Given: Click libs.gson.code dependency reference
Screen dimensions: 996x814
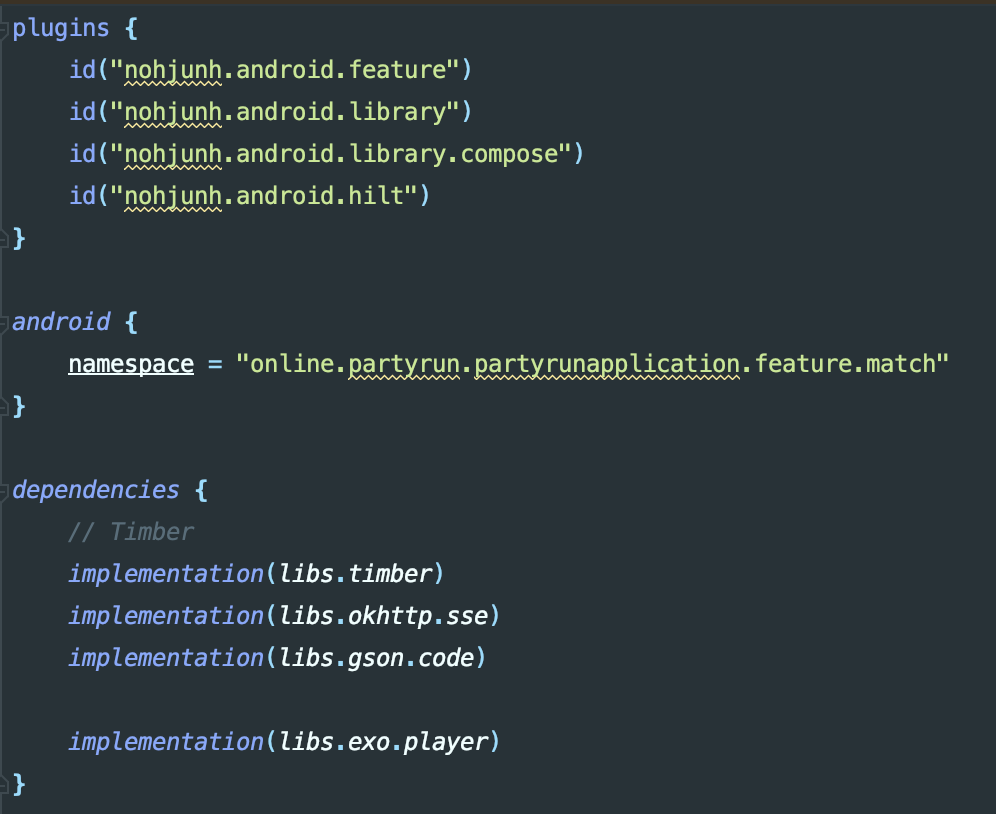Looking at the screenshot, I should point(377,658).
